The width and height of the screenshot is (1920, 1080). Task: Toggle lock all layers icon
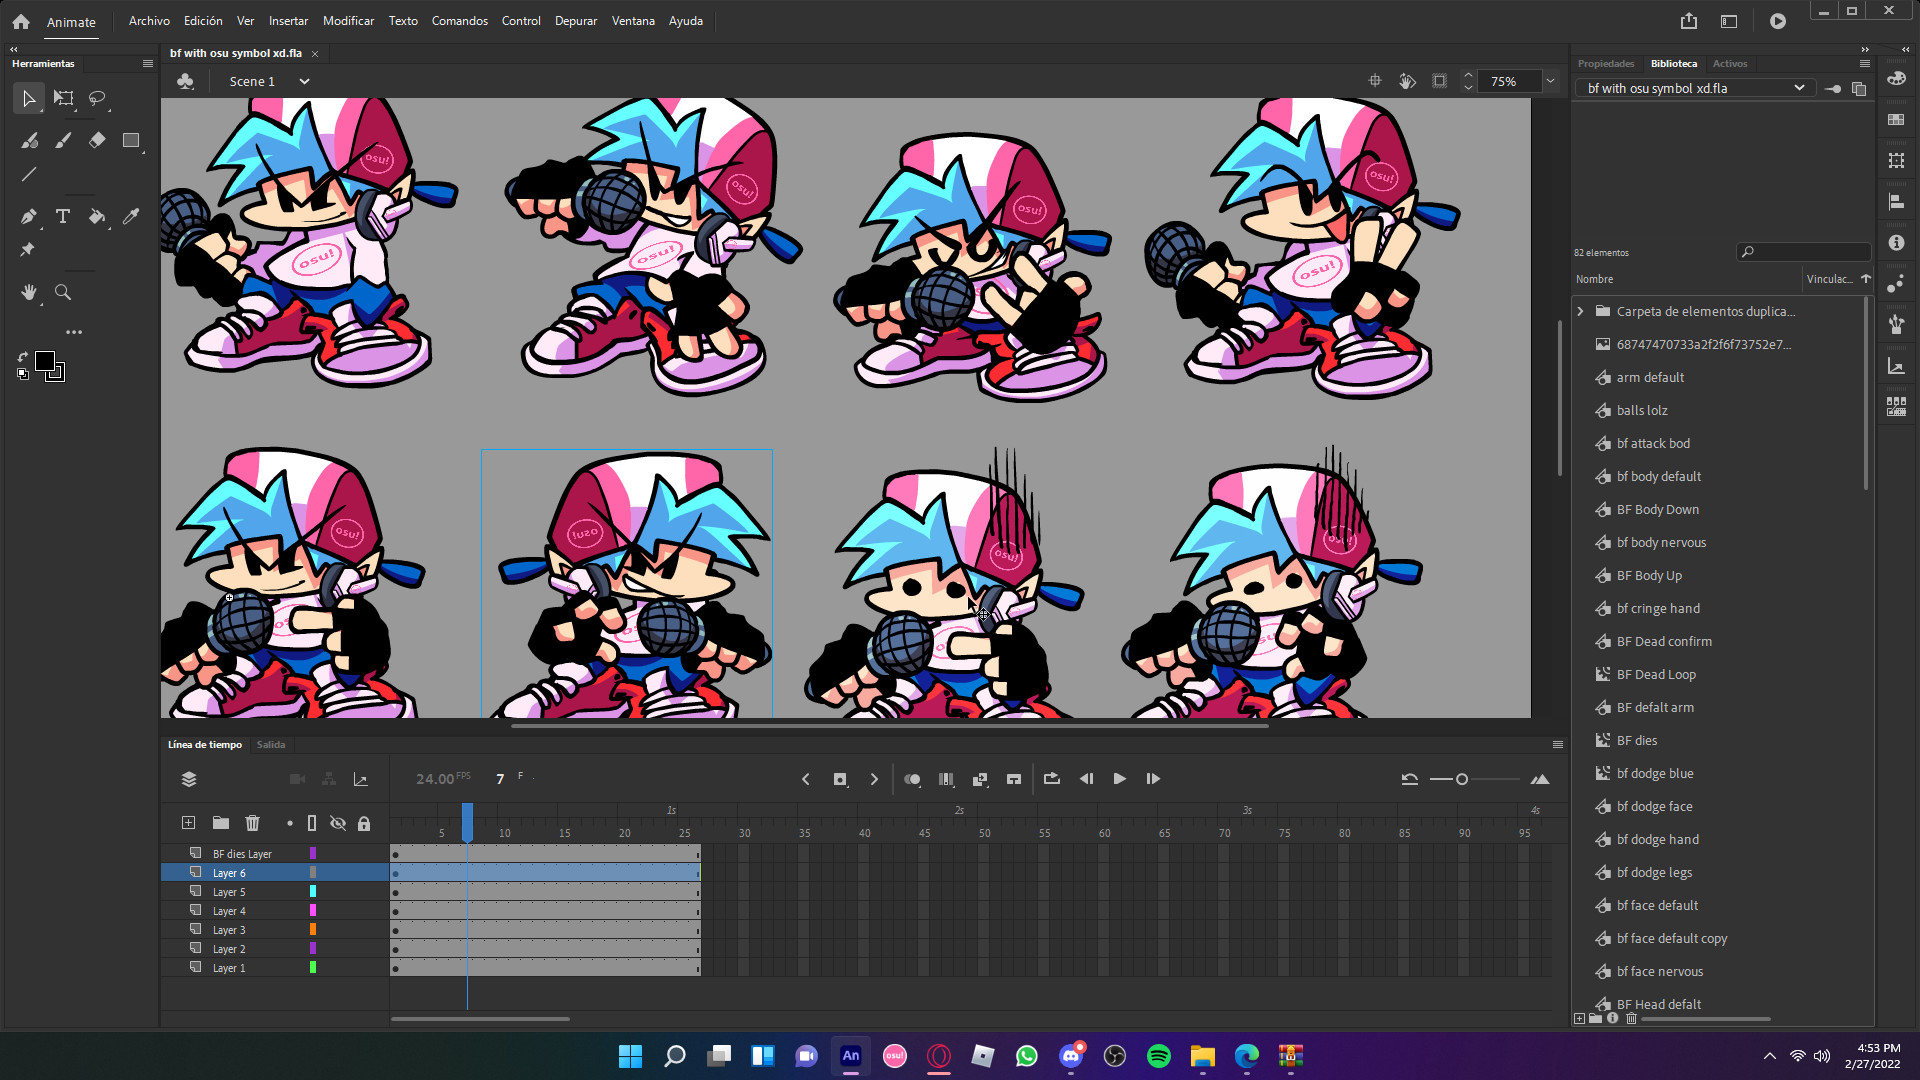[364, 823]
